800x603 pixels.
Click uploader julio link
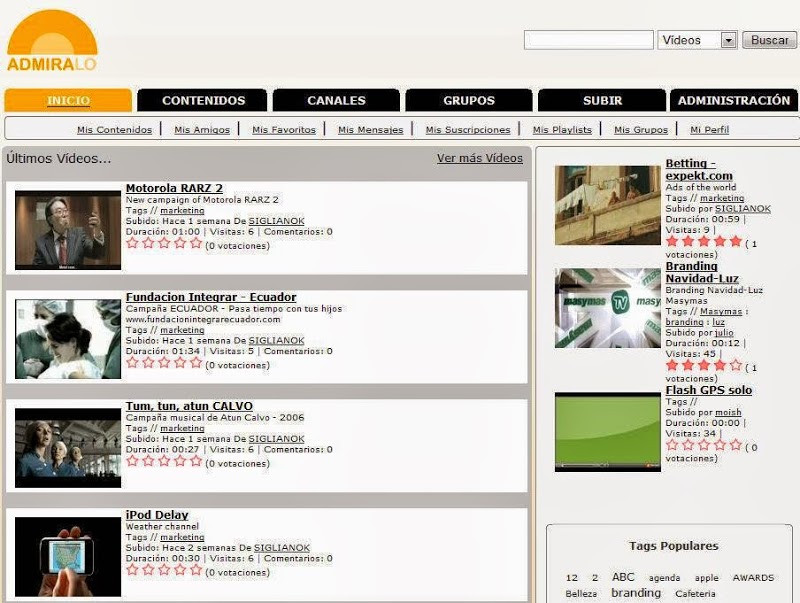tap(724, 333)
